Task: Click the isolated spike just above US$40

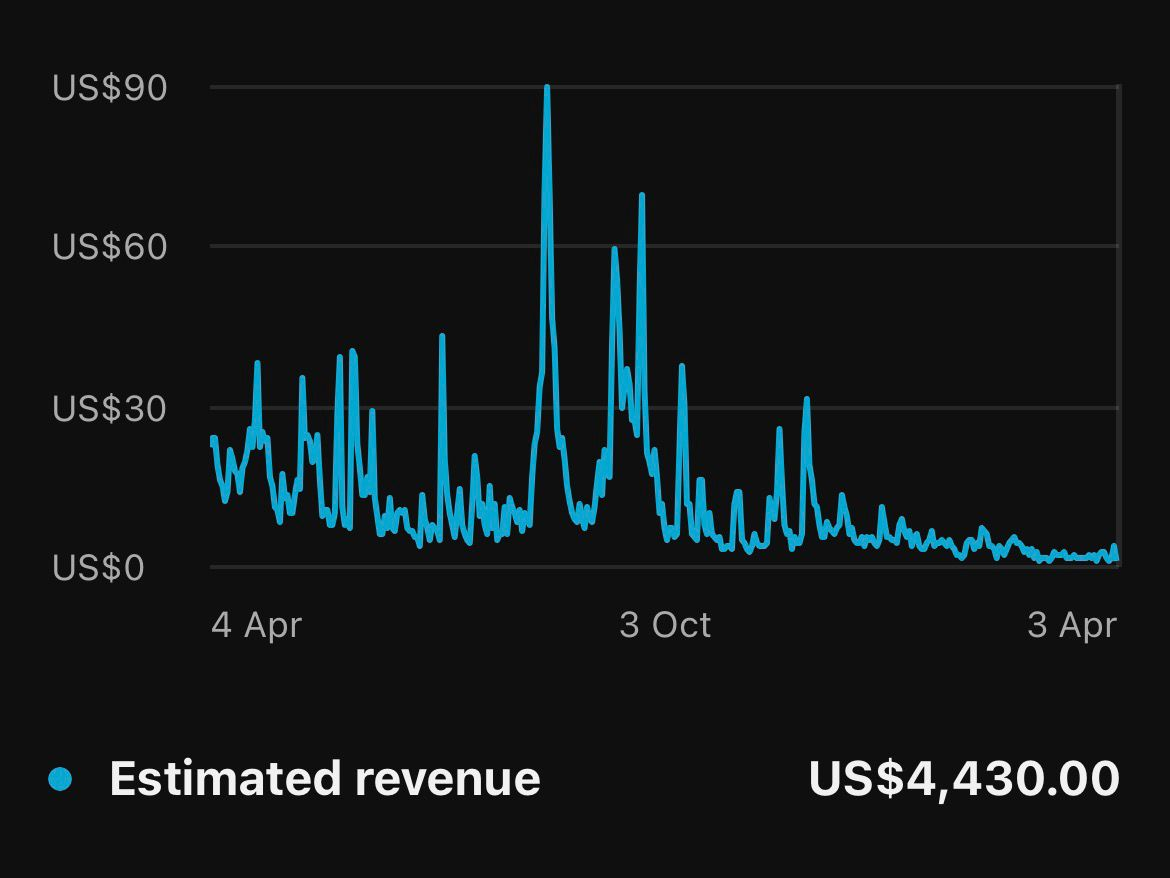Action: [x=442, y=337]
